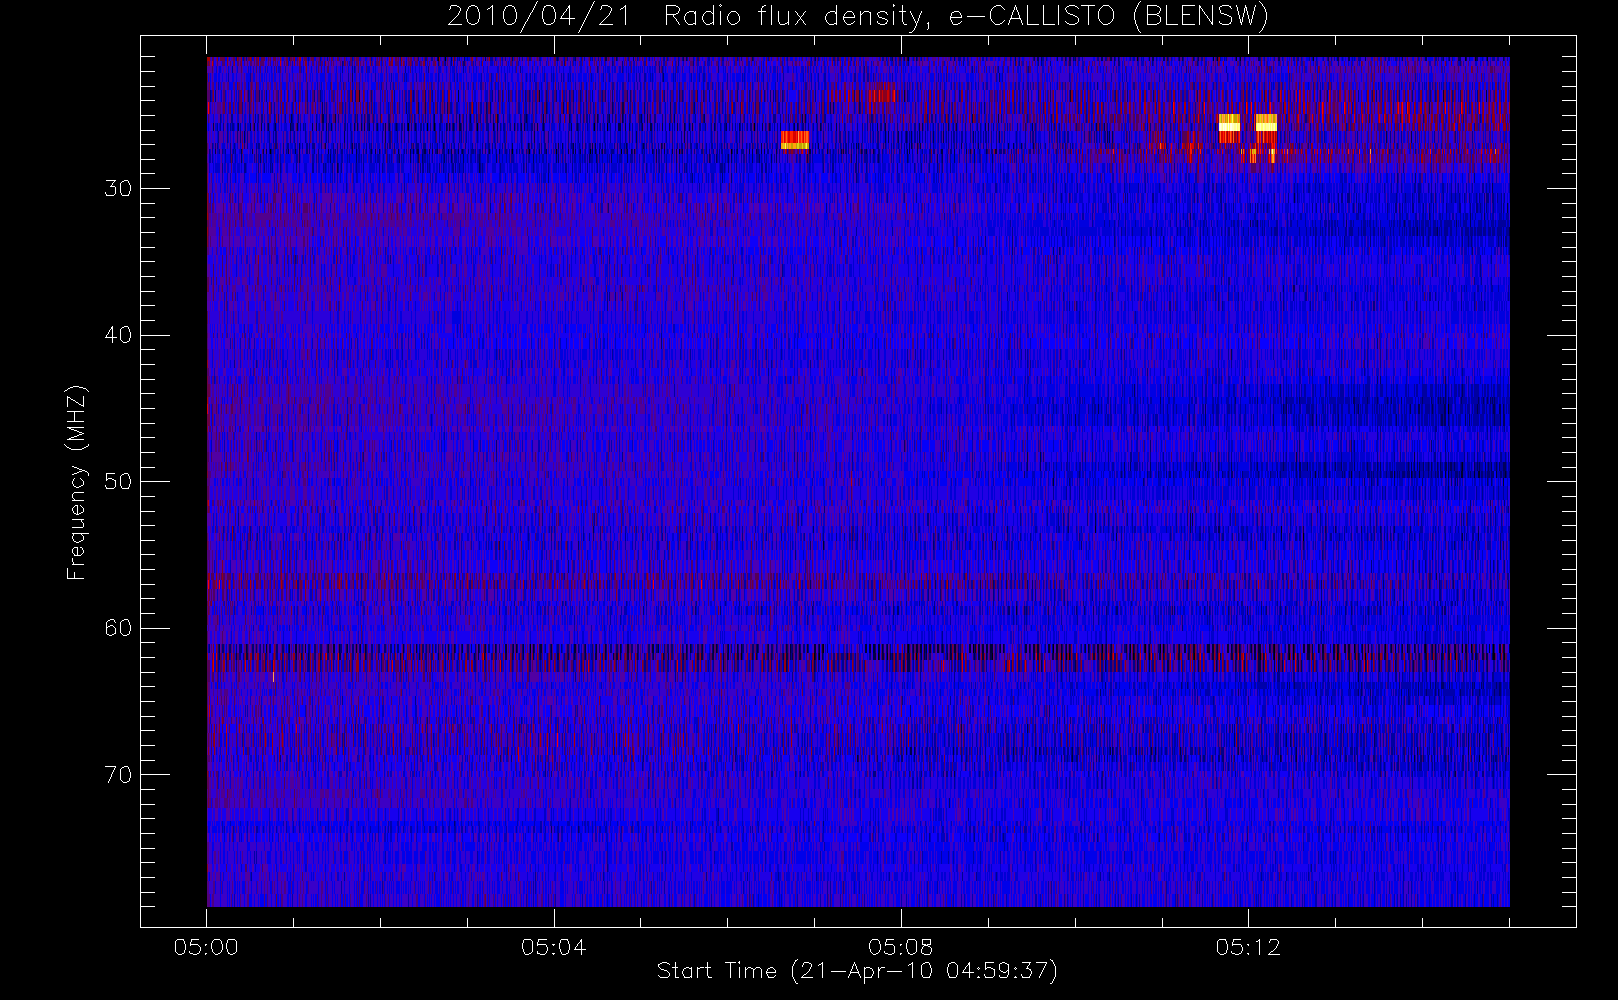Click the '30' frequency tick label
1618x1000 pixels.
[x=118, y=189]
